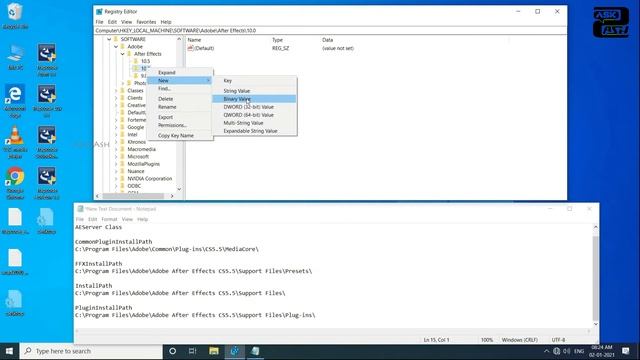Open Registry Editor Favorites menu
The image size is (640, 360).
pos(146,22)
